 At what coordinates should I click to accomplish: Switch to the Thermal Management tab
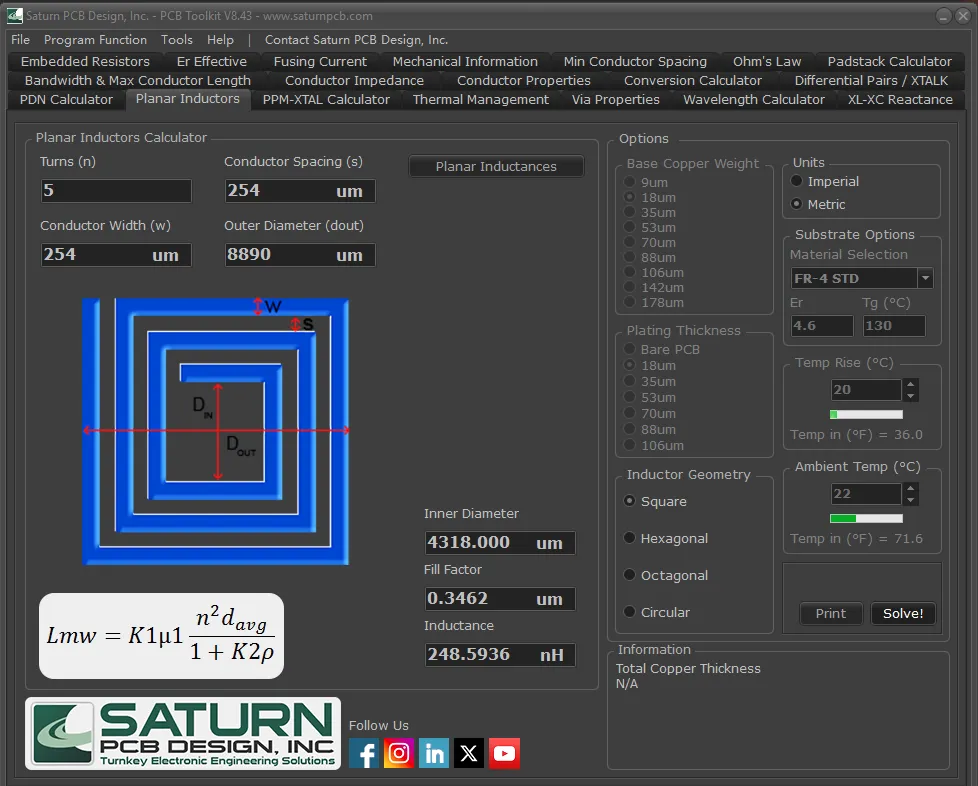tap(481, 100)
